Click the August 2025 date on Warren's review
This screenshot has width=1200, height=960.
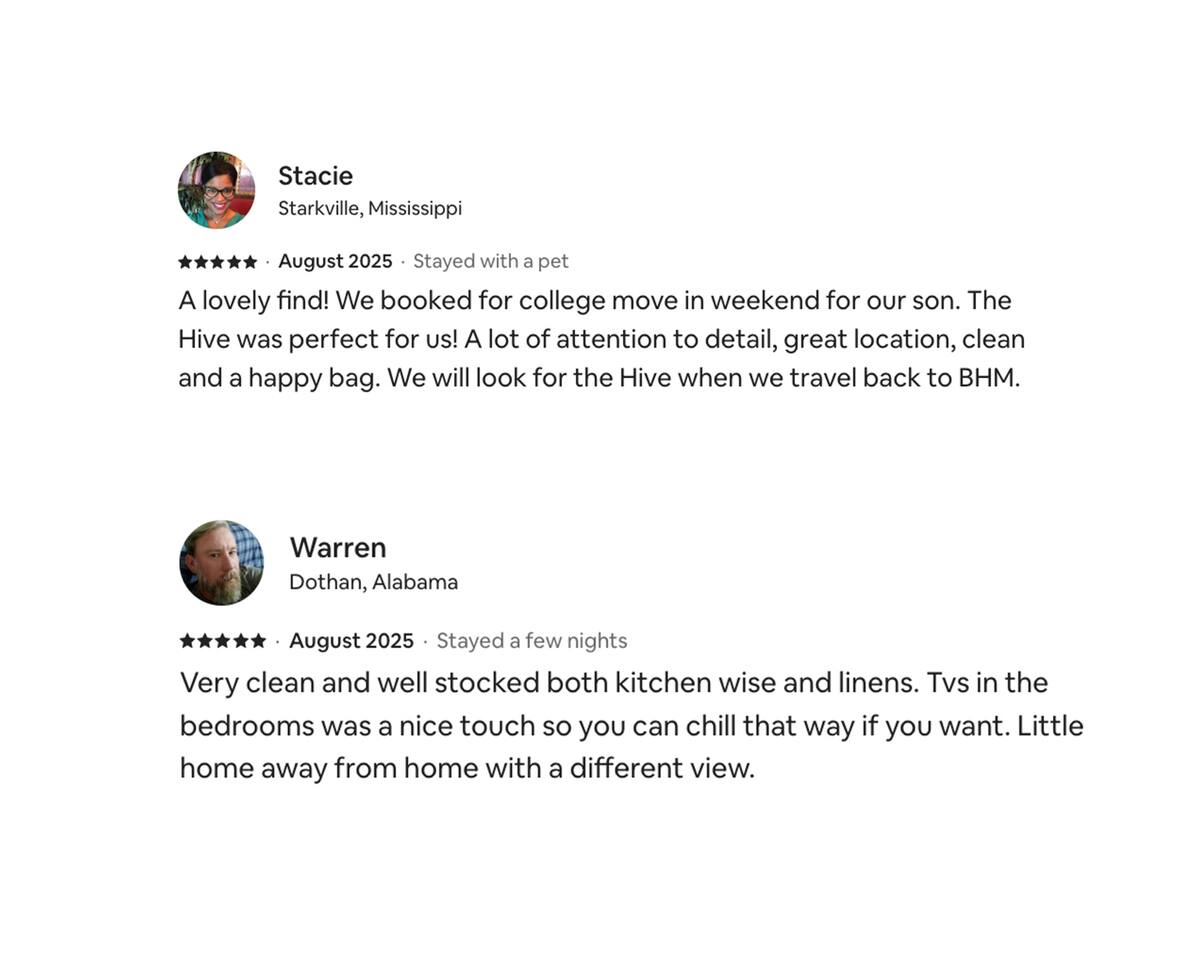[x=351, y=641]
